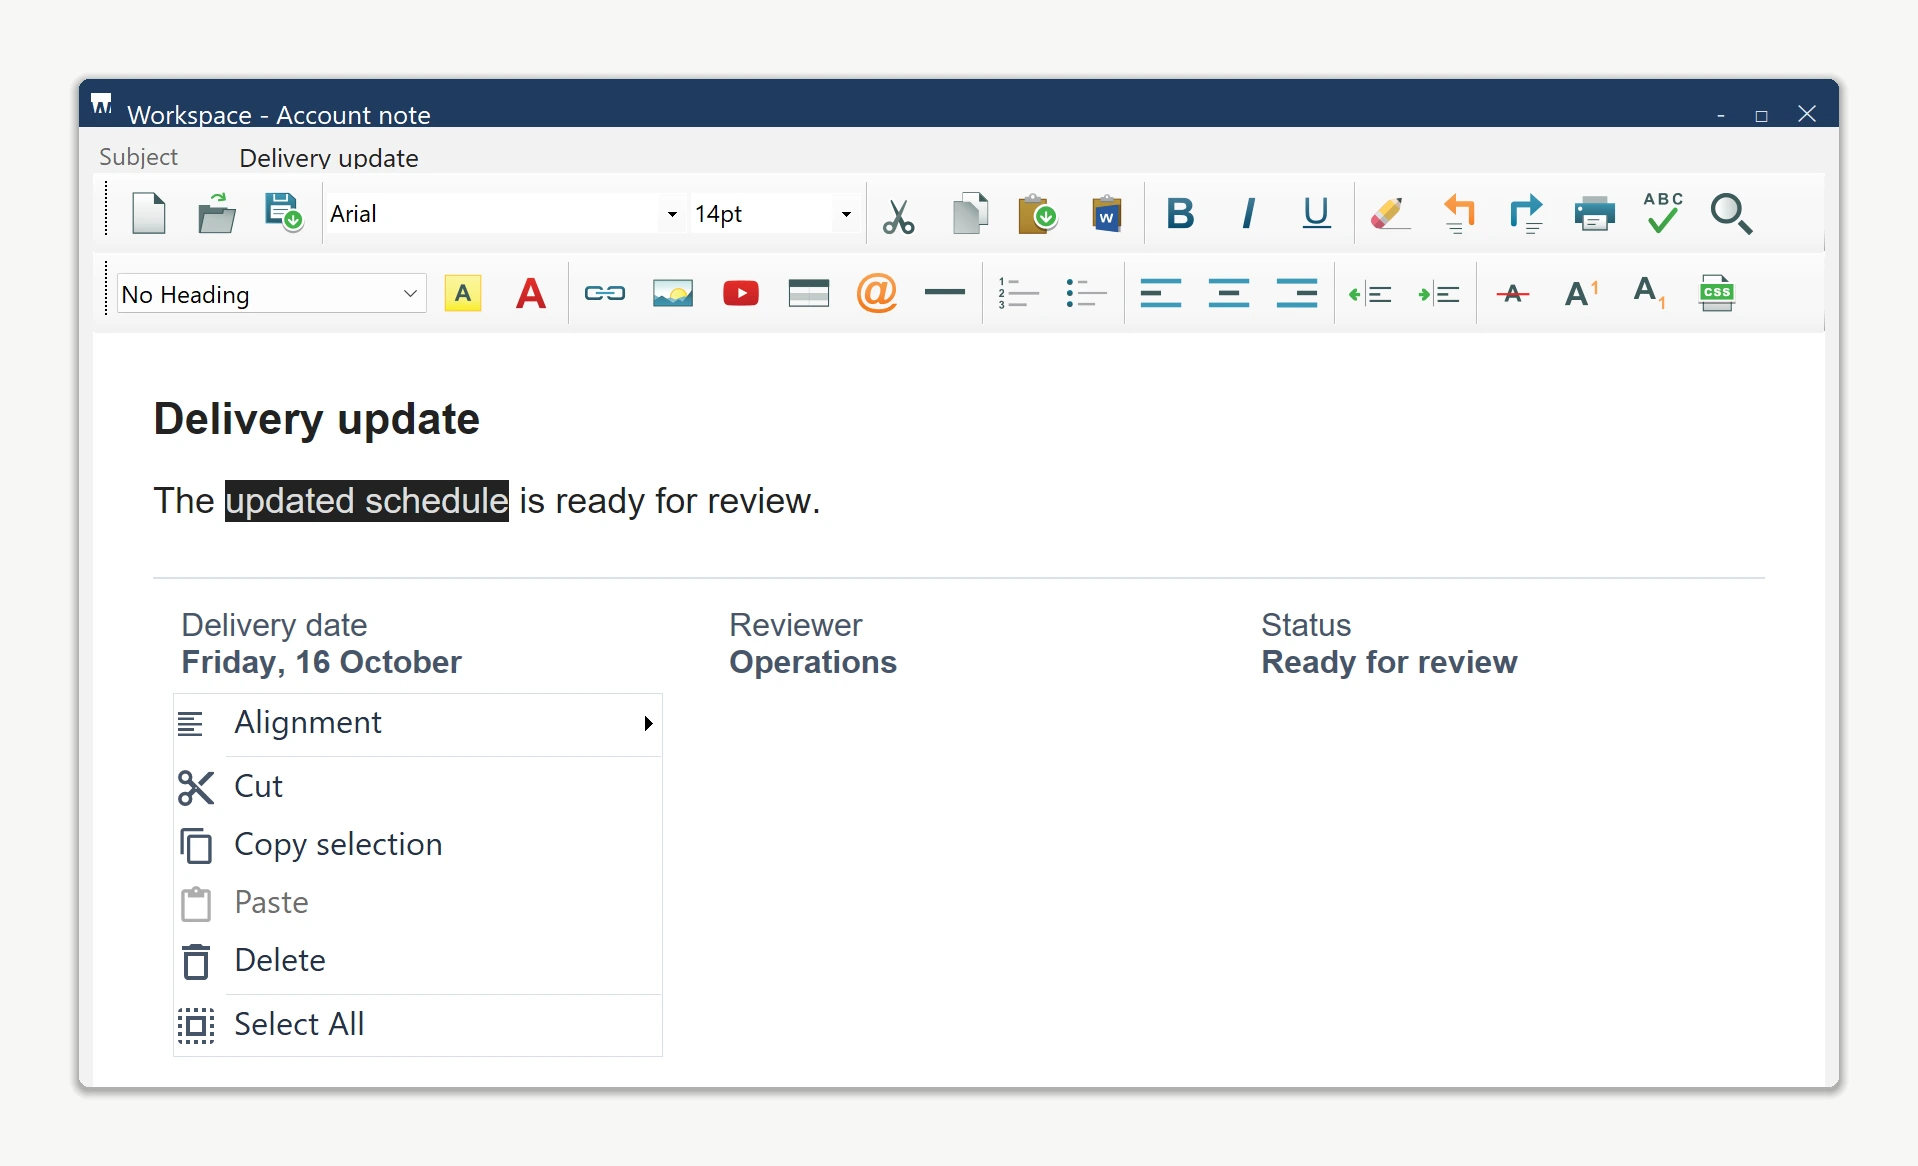Choose Select All from the context menu
This screenshot has height=1166, width=1918.
click(418, 1025)
